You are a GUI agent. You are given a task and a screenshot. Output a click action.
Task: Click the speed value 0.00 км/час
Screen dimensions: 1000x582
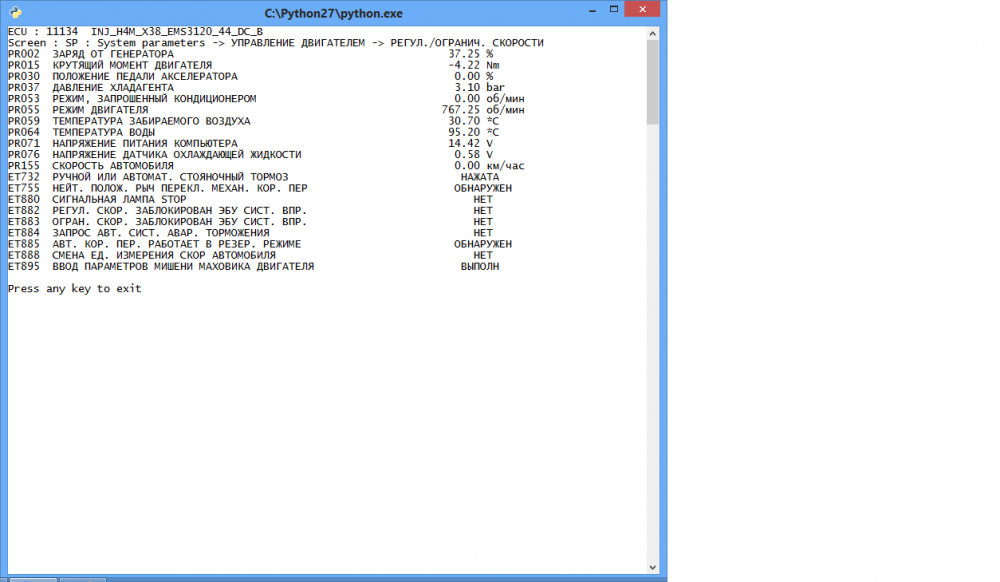[489, 166]
